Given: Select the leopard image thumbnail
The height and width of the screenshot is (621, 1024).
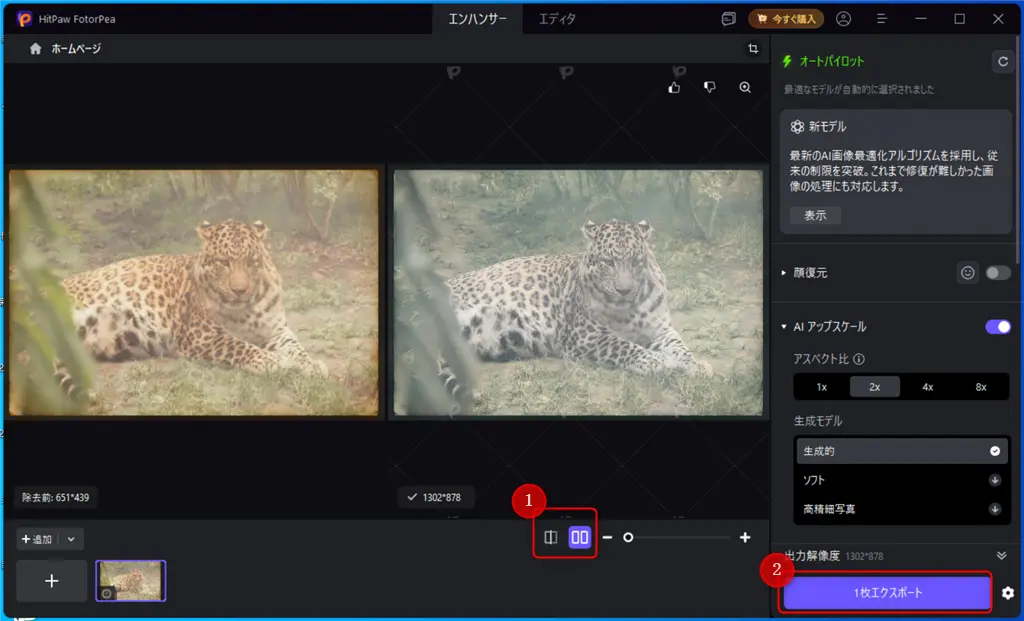Looking at the screenshot, I should pyautogui.click(x=130, y=580).
